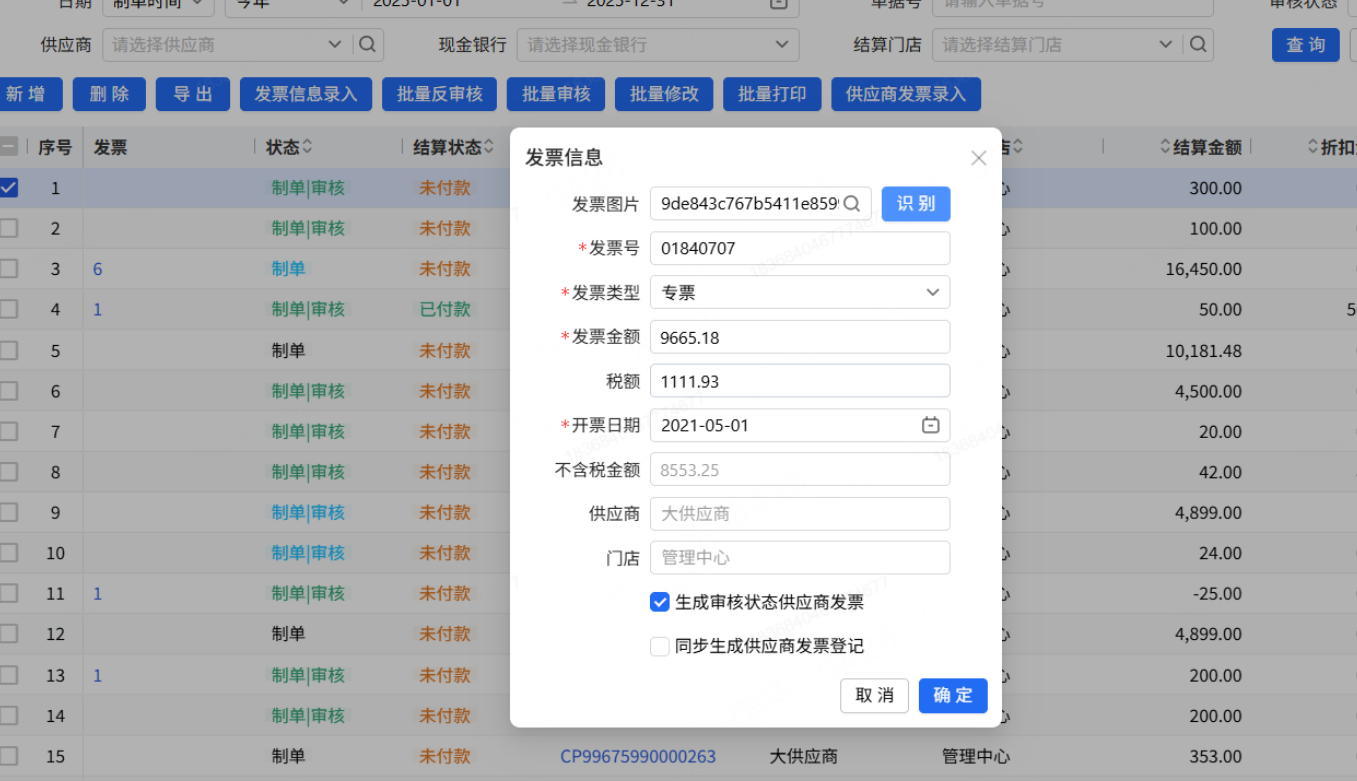Uncheck the row 1 selection checkbox
The height and width of the screenshot is (781, 1357).
(9, 187)
